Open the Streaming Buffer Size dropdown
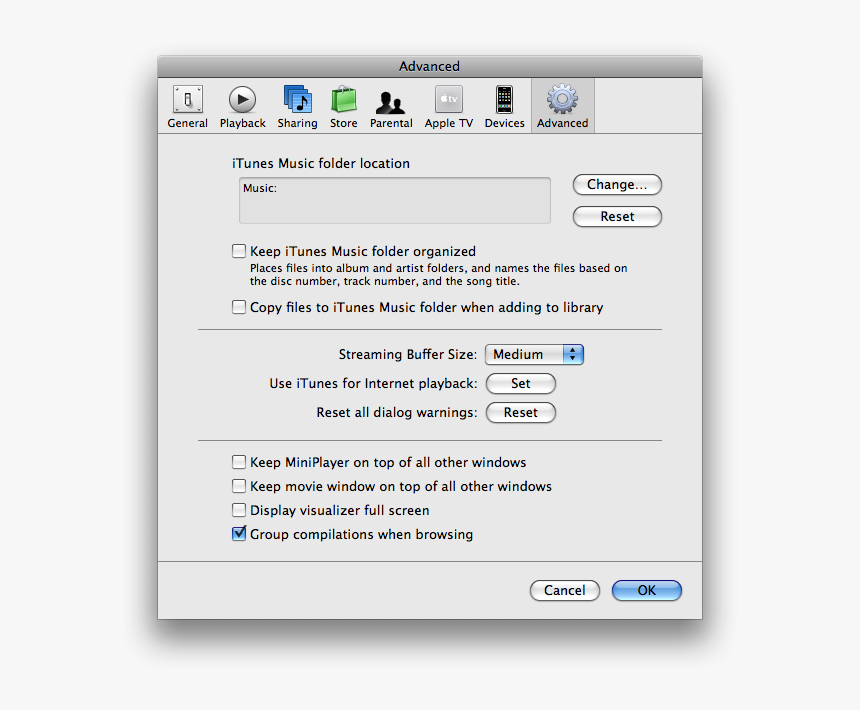This screenshot has height=710, width=860. coord(534,354)
